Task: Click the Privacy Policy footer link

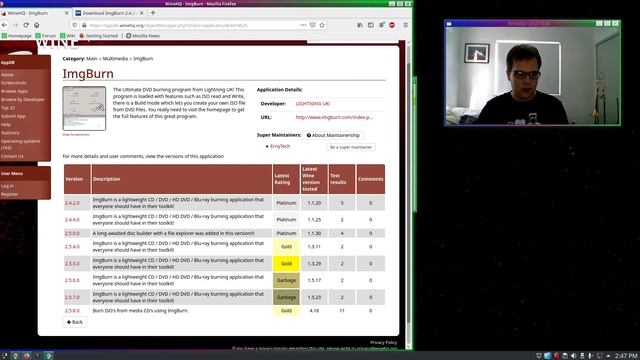Action: click(383, 342)
